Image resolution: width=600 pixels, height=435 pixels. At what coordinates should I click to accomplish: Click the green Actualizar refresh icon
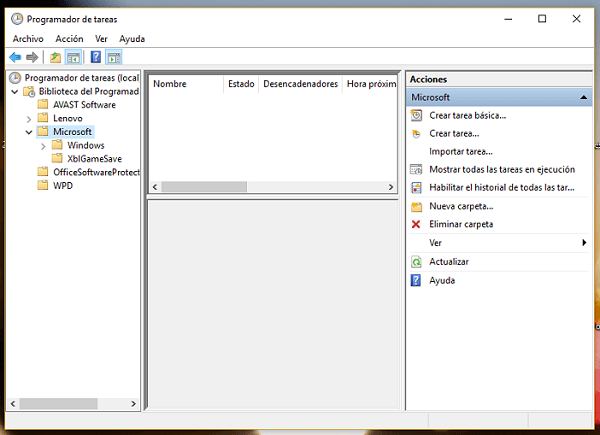click(417, 261)
